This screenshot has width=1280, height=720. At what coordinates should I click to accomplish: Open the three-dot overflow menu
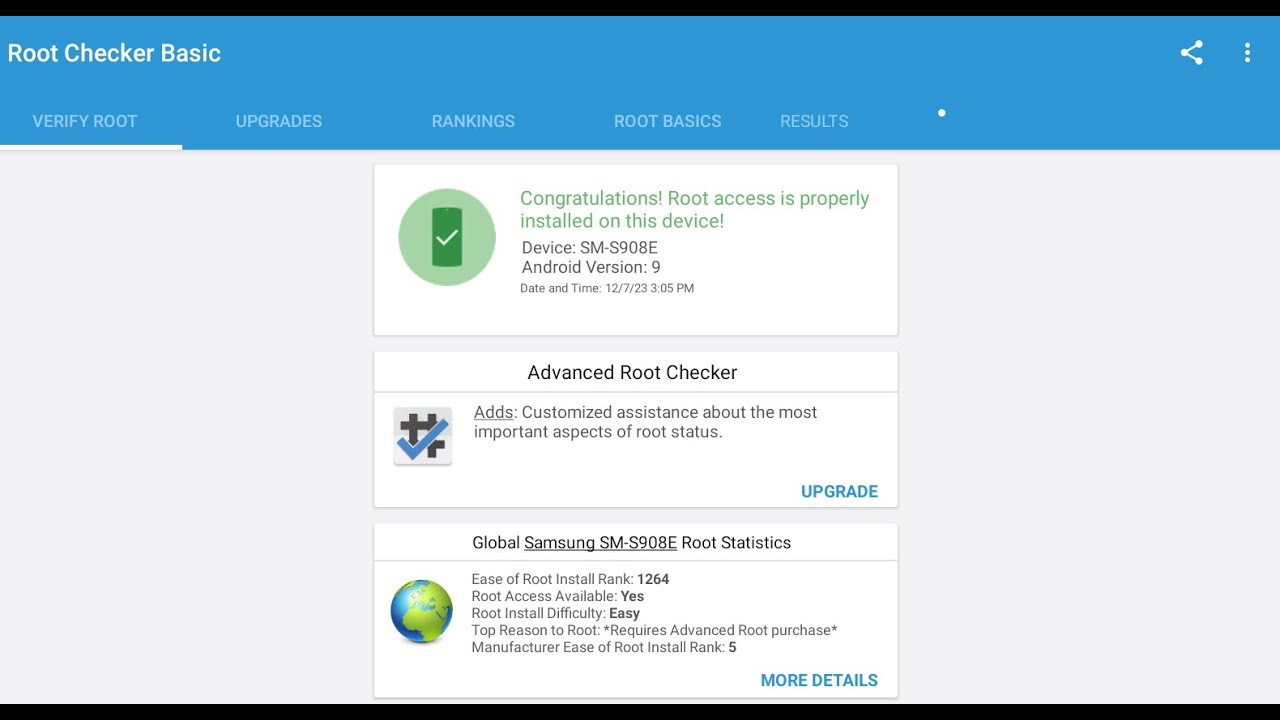click(1247, 53)
